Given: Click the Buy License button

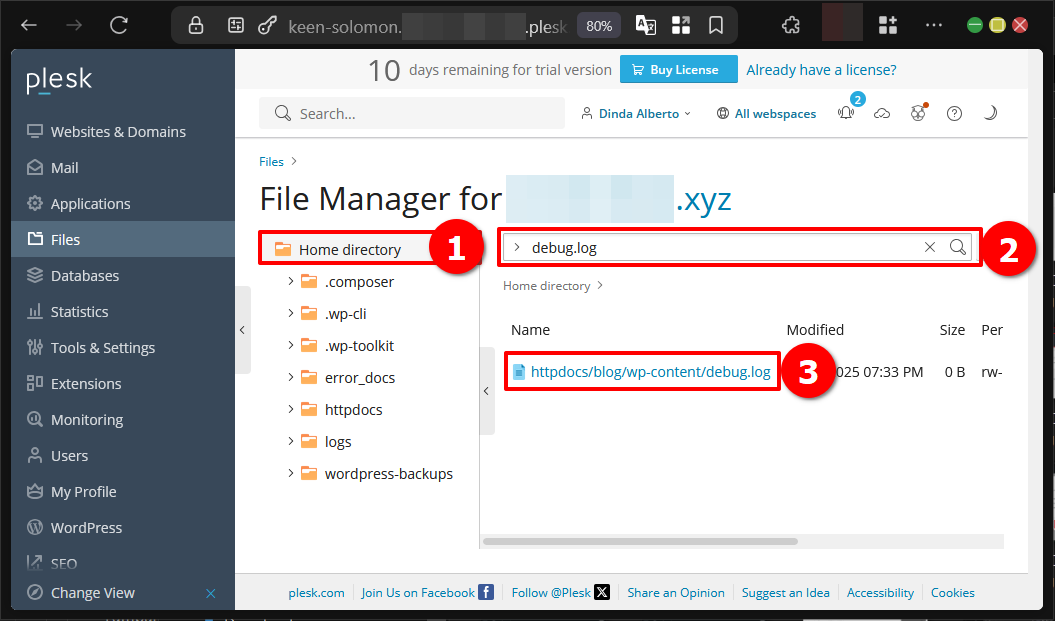Looking at the screenshot, I should [678, 69].
